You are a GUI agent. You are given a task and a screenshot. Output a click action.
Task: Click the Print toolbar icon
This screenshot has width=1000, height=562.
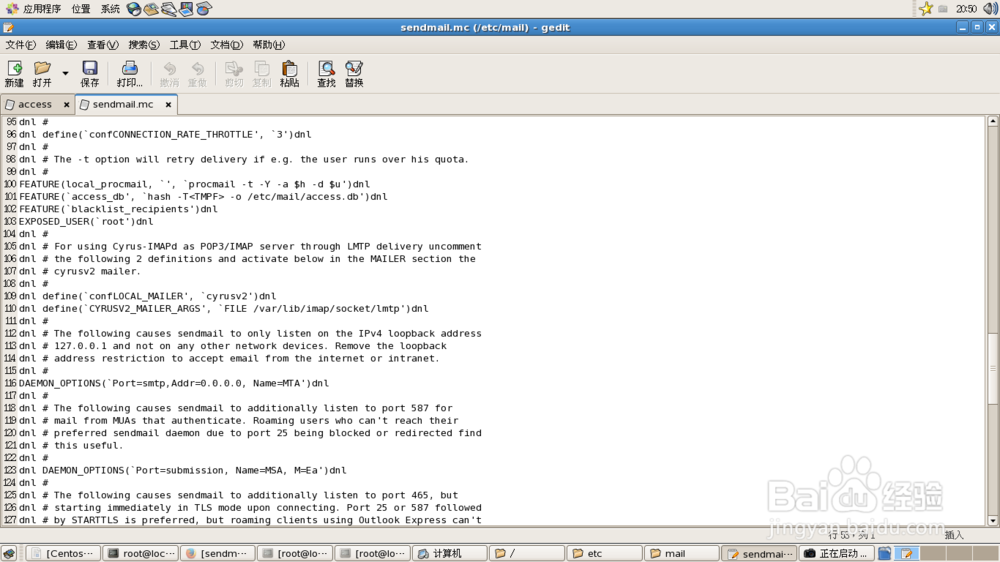tap(129, 74)
